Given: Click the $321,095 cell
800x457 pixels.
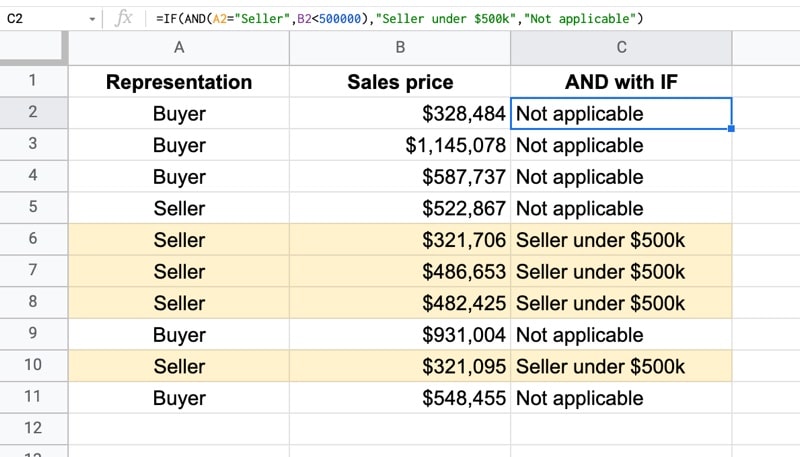Looking at the screenshot, I should point(400,366).
